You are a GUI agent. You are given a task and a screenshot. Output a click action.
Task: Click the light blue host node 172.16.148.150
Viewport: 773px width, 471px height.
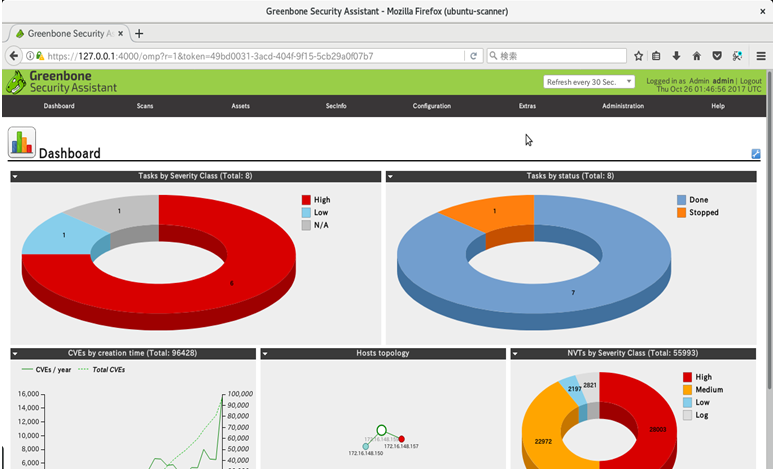(x=365, y=446)
